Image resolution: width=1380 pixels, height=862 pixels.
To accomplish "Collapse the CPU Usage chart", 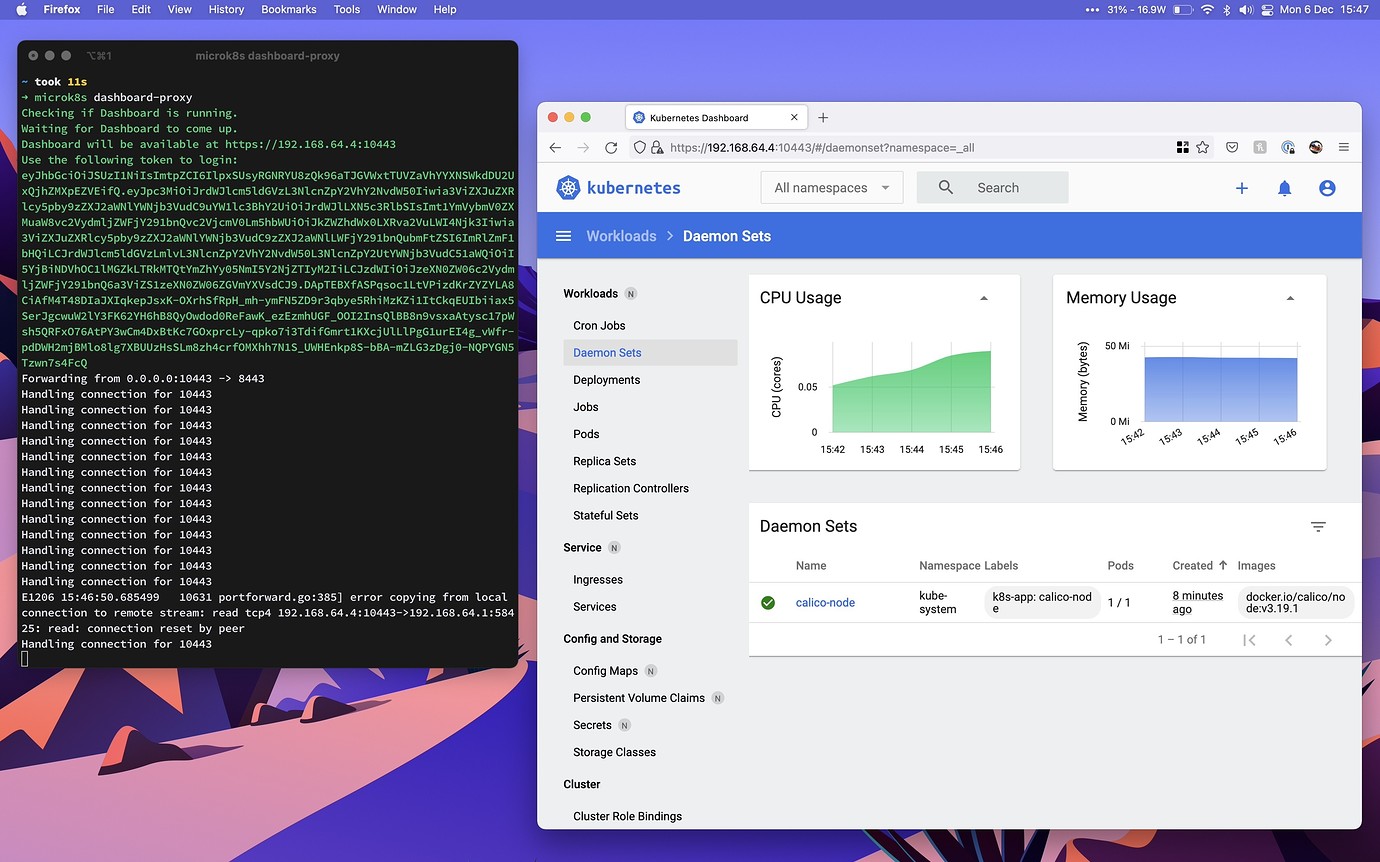I will pos(984,297).
